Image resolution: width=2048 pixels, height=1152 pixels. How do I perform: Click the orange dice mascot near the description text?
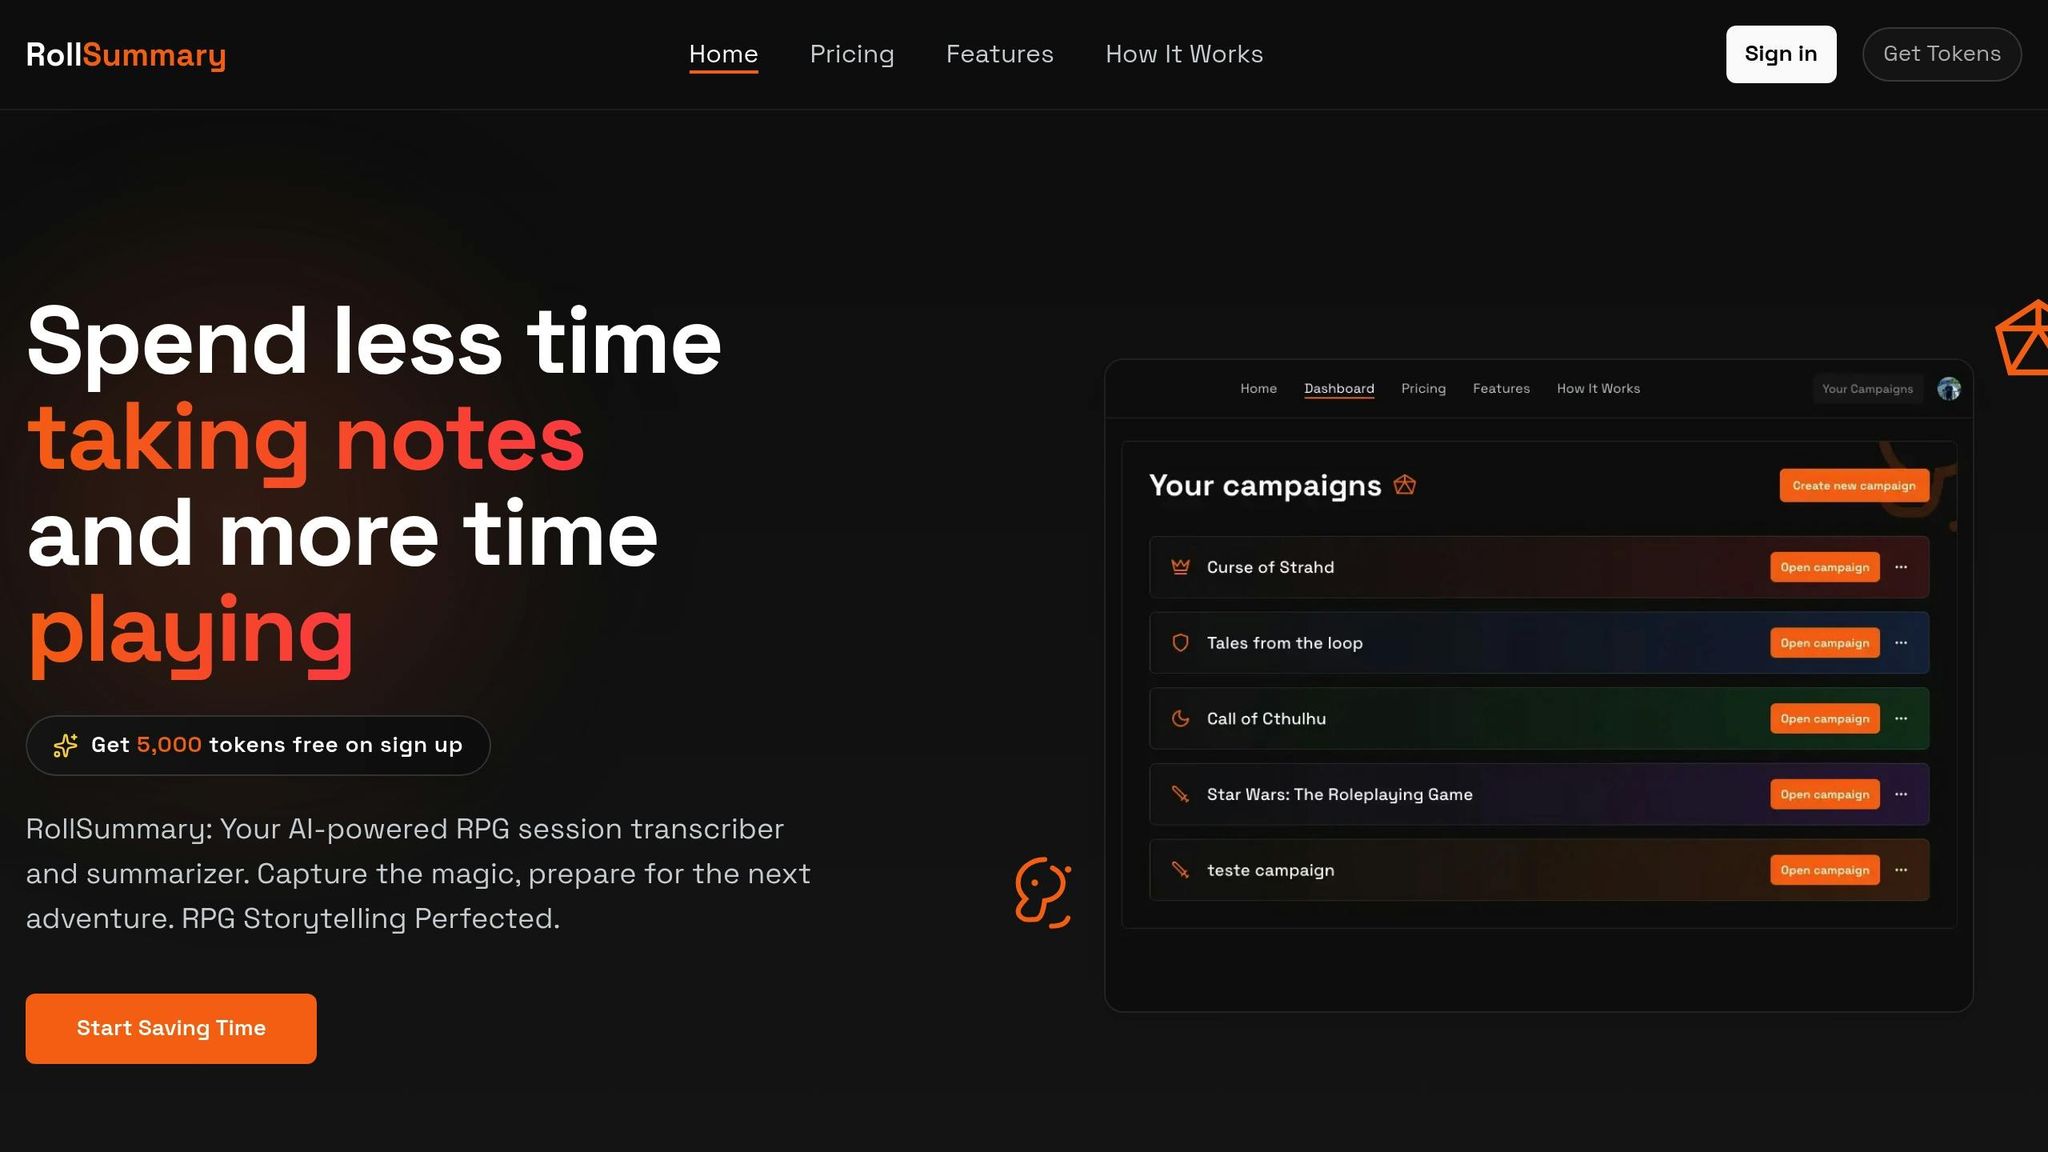tap(1042, 889)
